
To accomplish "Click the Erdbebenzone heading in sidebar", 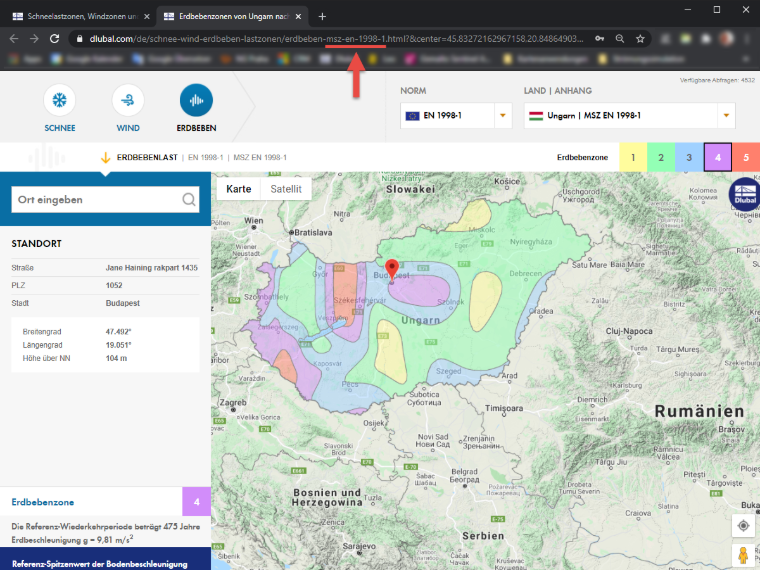I will (x=43, y=502).
